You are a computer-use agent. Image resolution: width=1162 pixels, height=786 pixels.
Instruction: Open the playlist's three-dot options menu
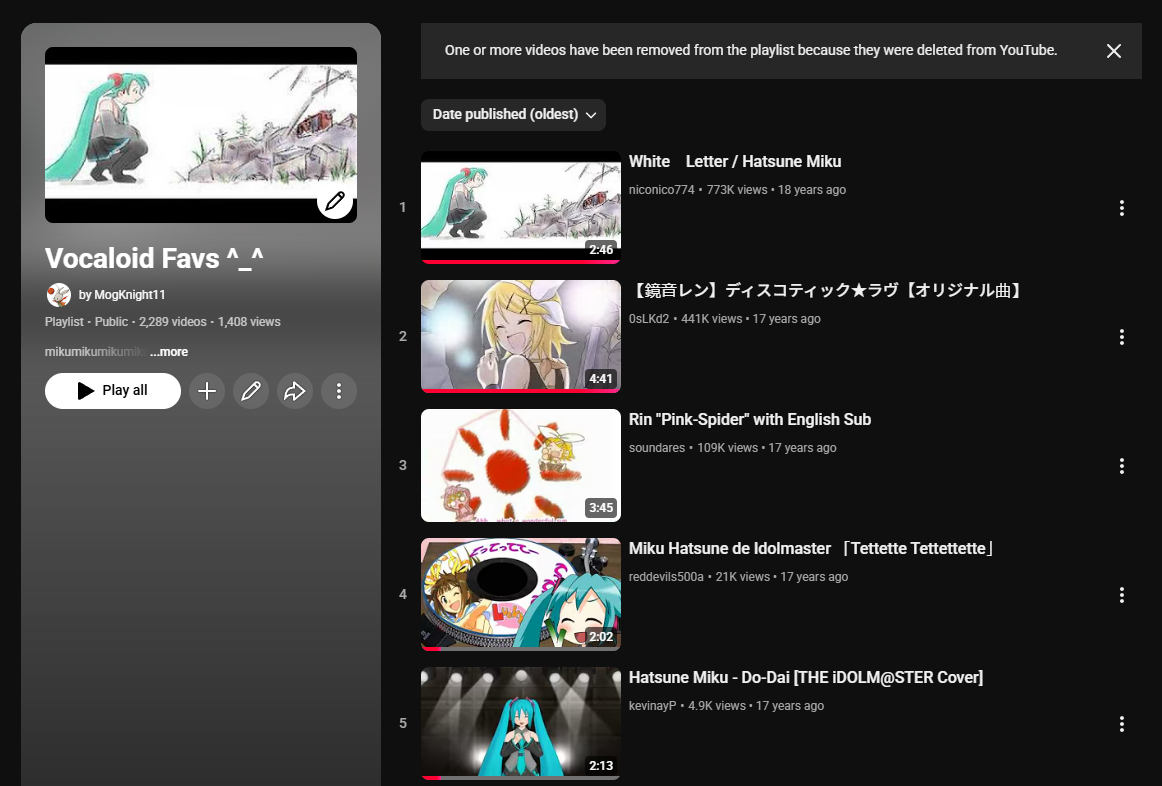[x=339, y=391]
